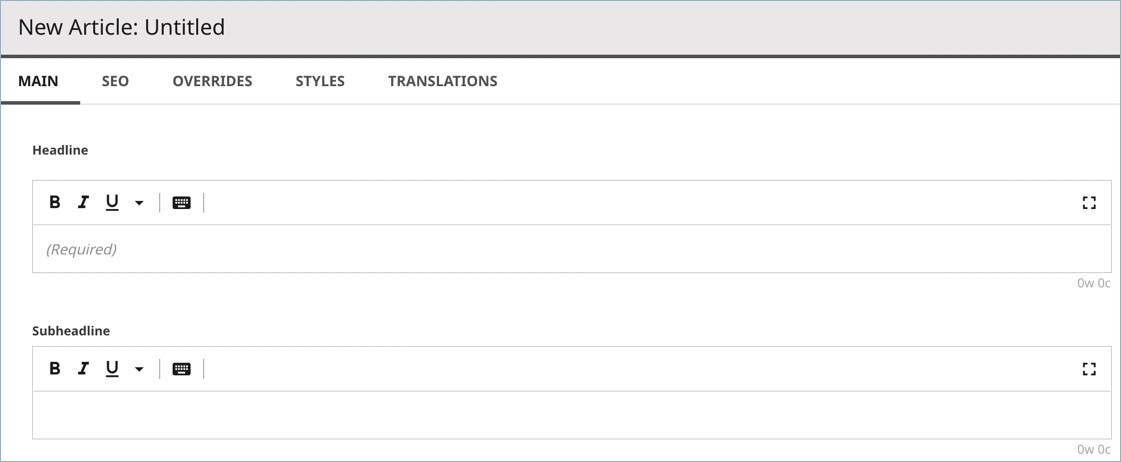Toggle bold in the Headline toolbar
The image size is (1121, 462).
coord(54,202)
